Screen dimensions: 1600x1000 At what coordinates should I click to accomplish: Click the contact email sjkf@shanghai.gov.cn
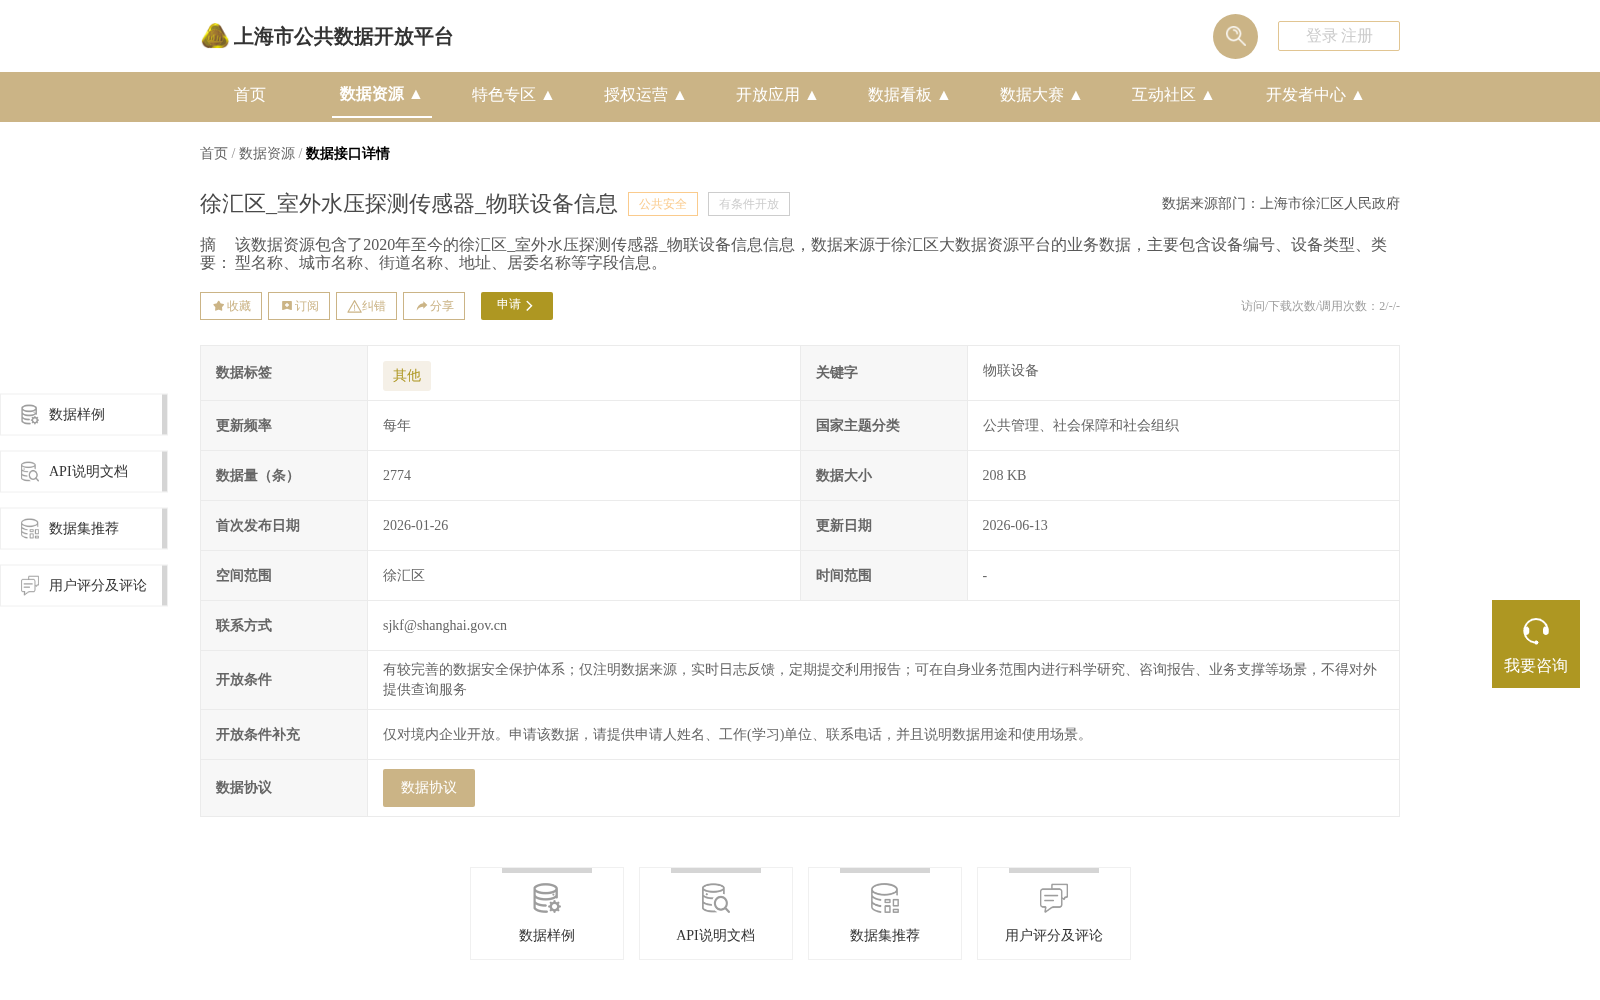445,626
